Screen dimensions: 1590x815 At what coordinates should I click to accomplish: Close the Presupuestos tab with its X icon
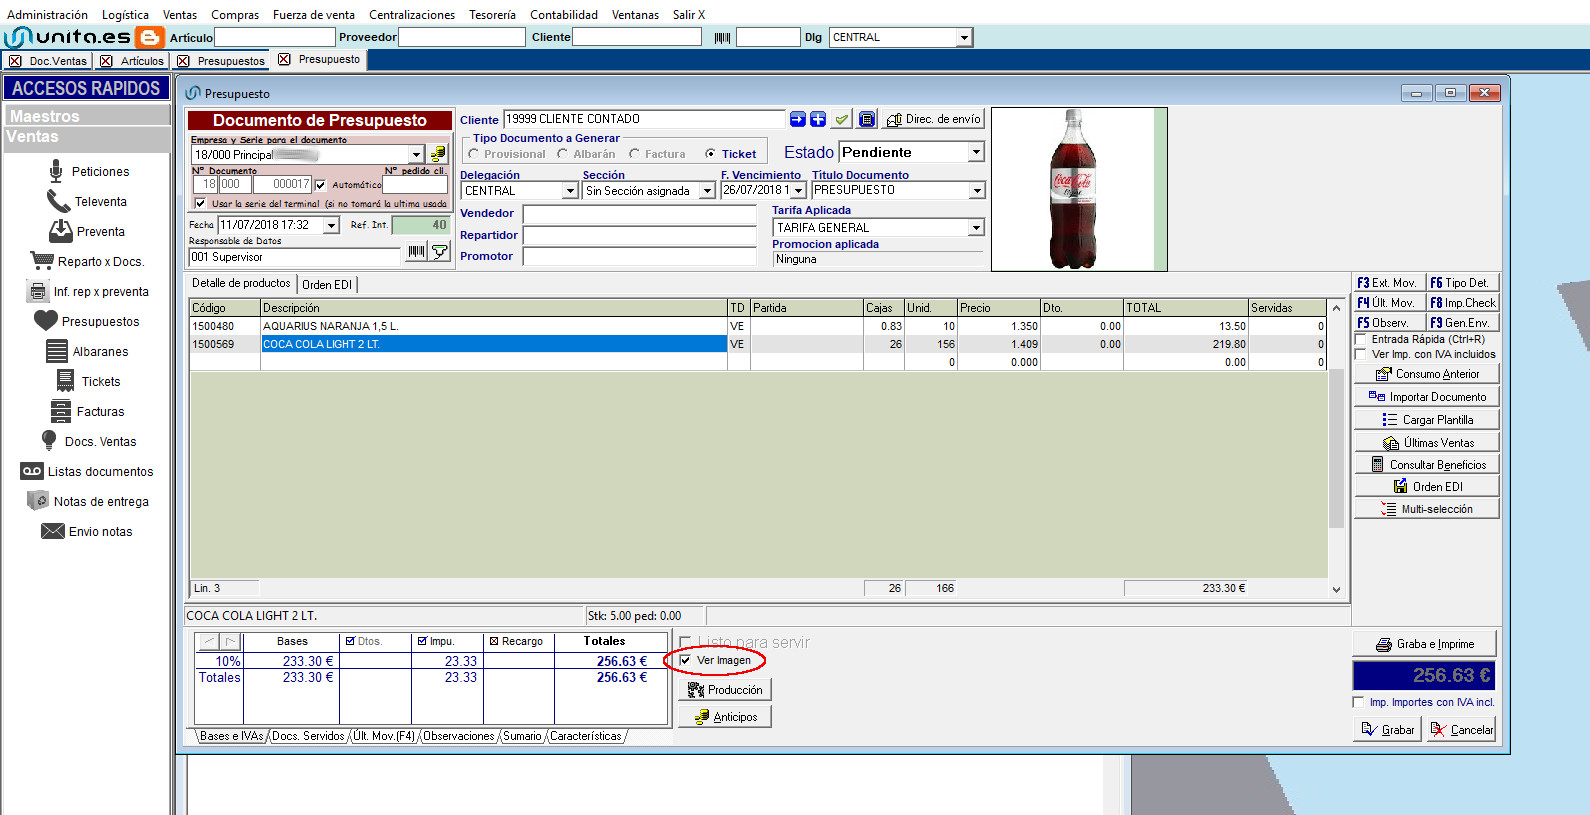[x=183, y=61]
